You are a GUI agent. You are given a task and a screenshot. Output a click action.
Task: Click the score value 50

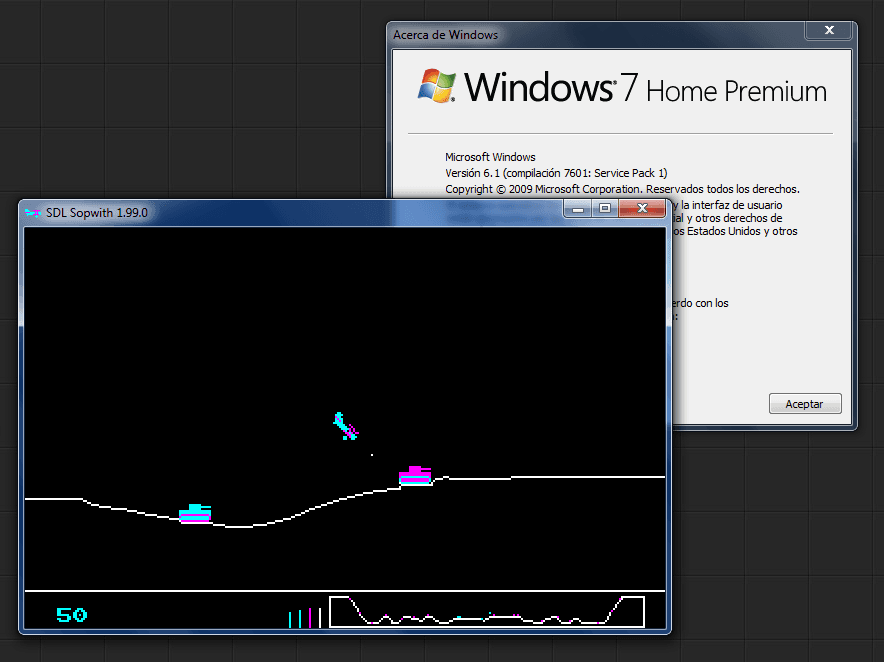72,615
